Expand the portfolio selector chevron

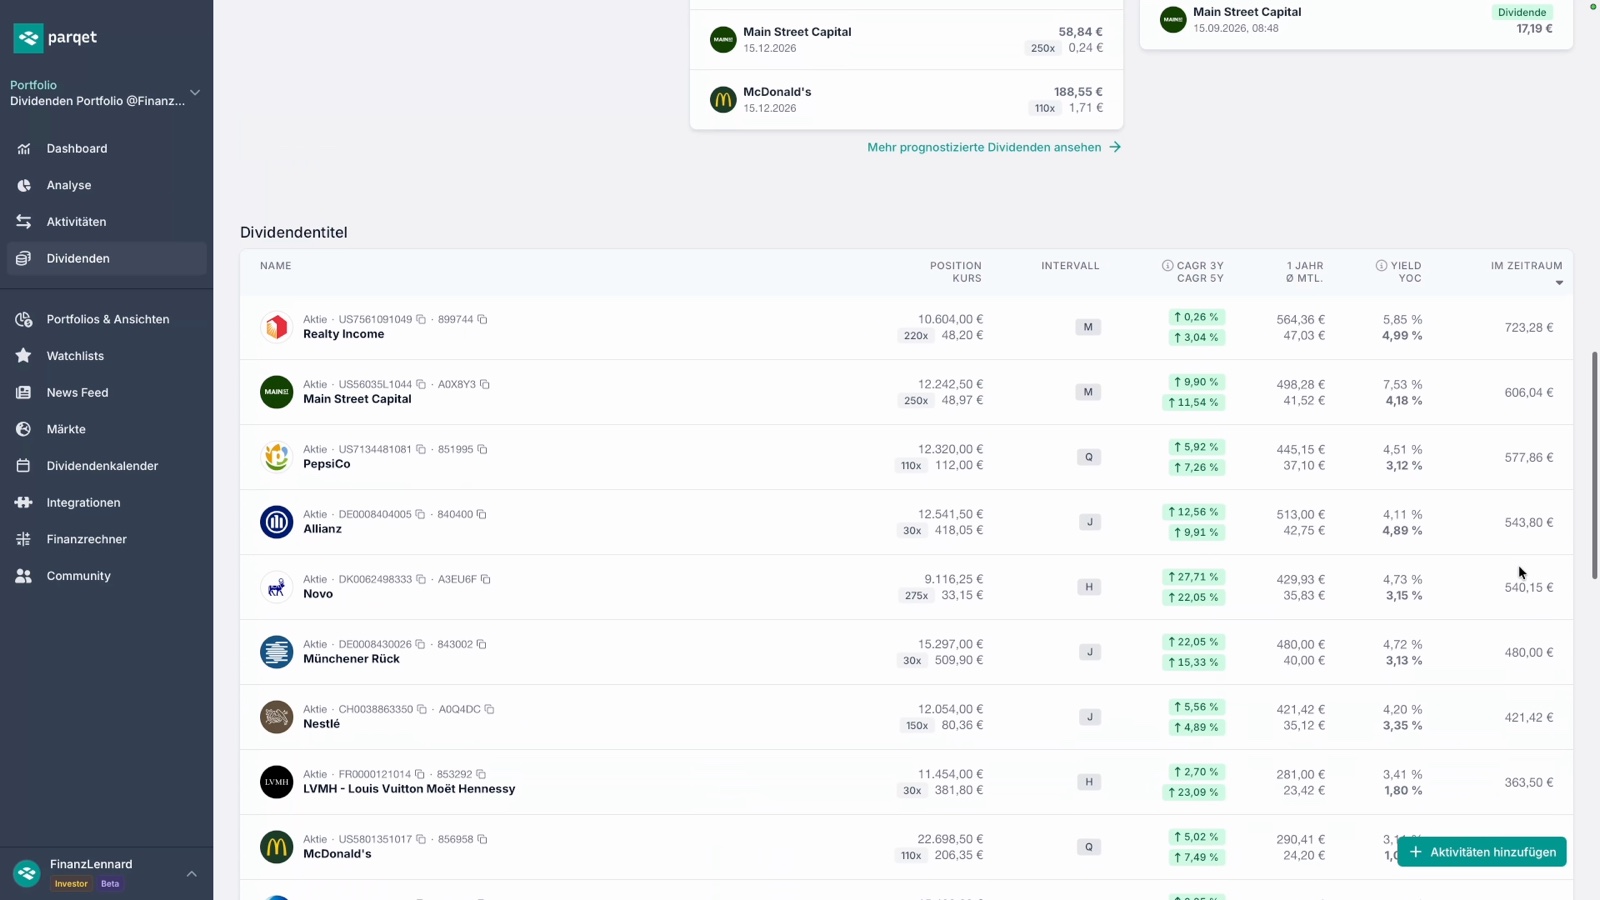(195, 93)
